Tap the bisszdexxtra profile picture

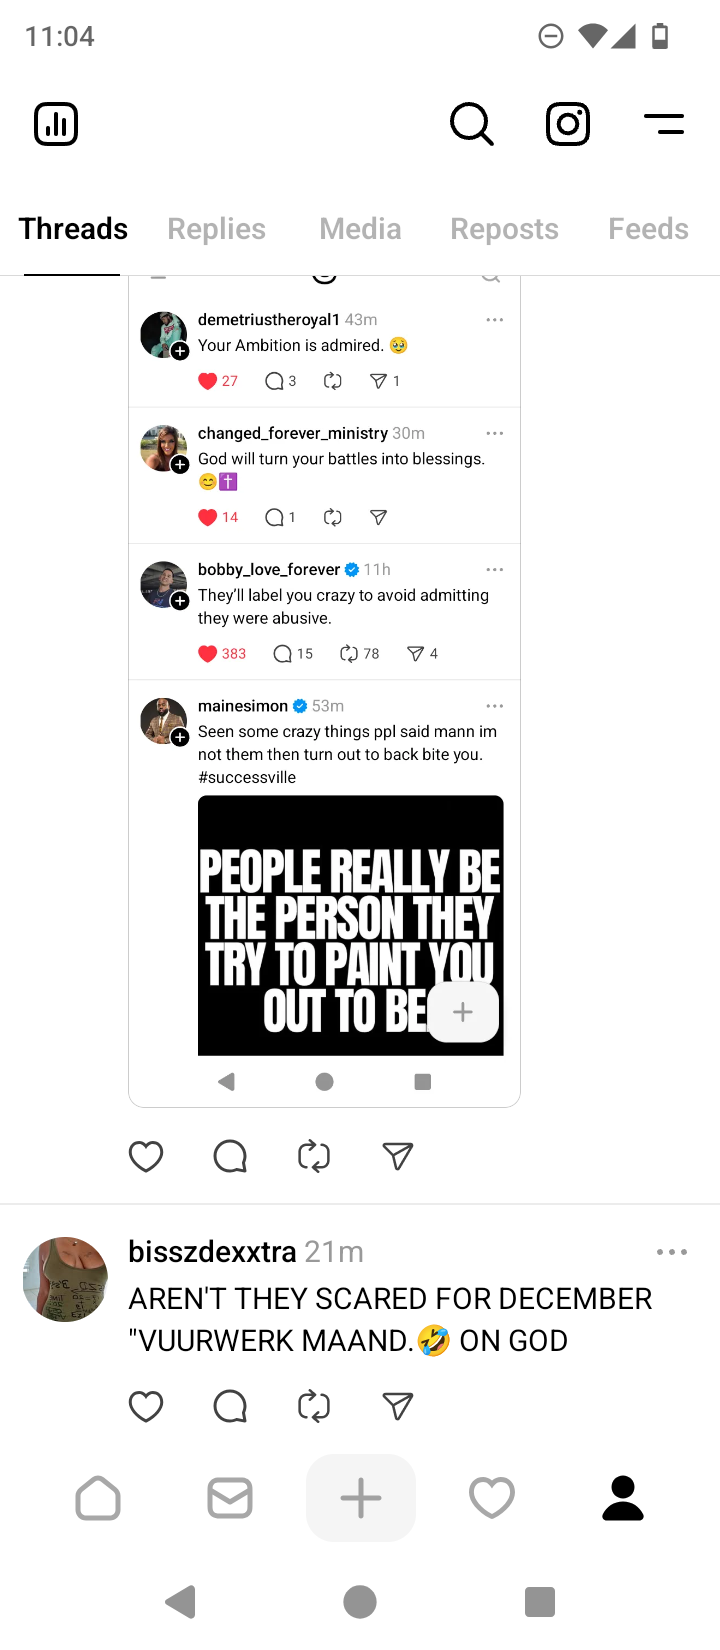pyautogui.click(x=65, y=1279)
